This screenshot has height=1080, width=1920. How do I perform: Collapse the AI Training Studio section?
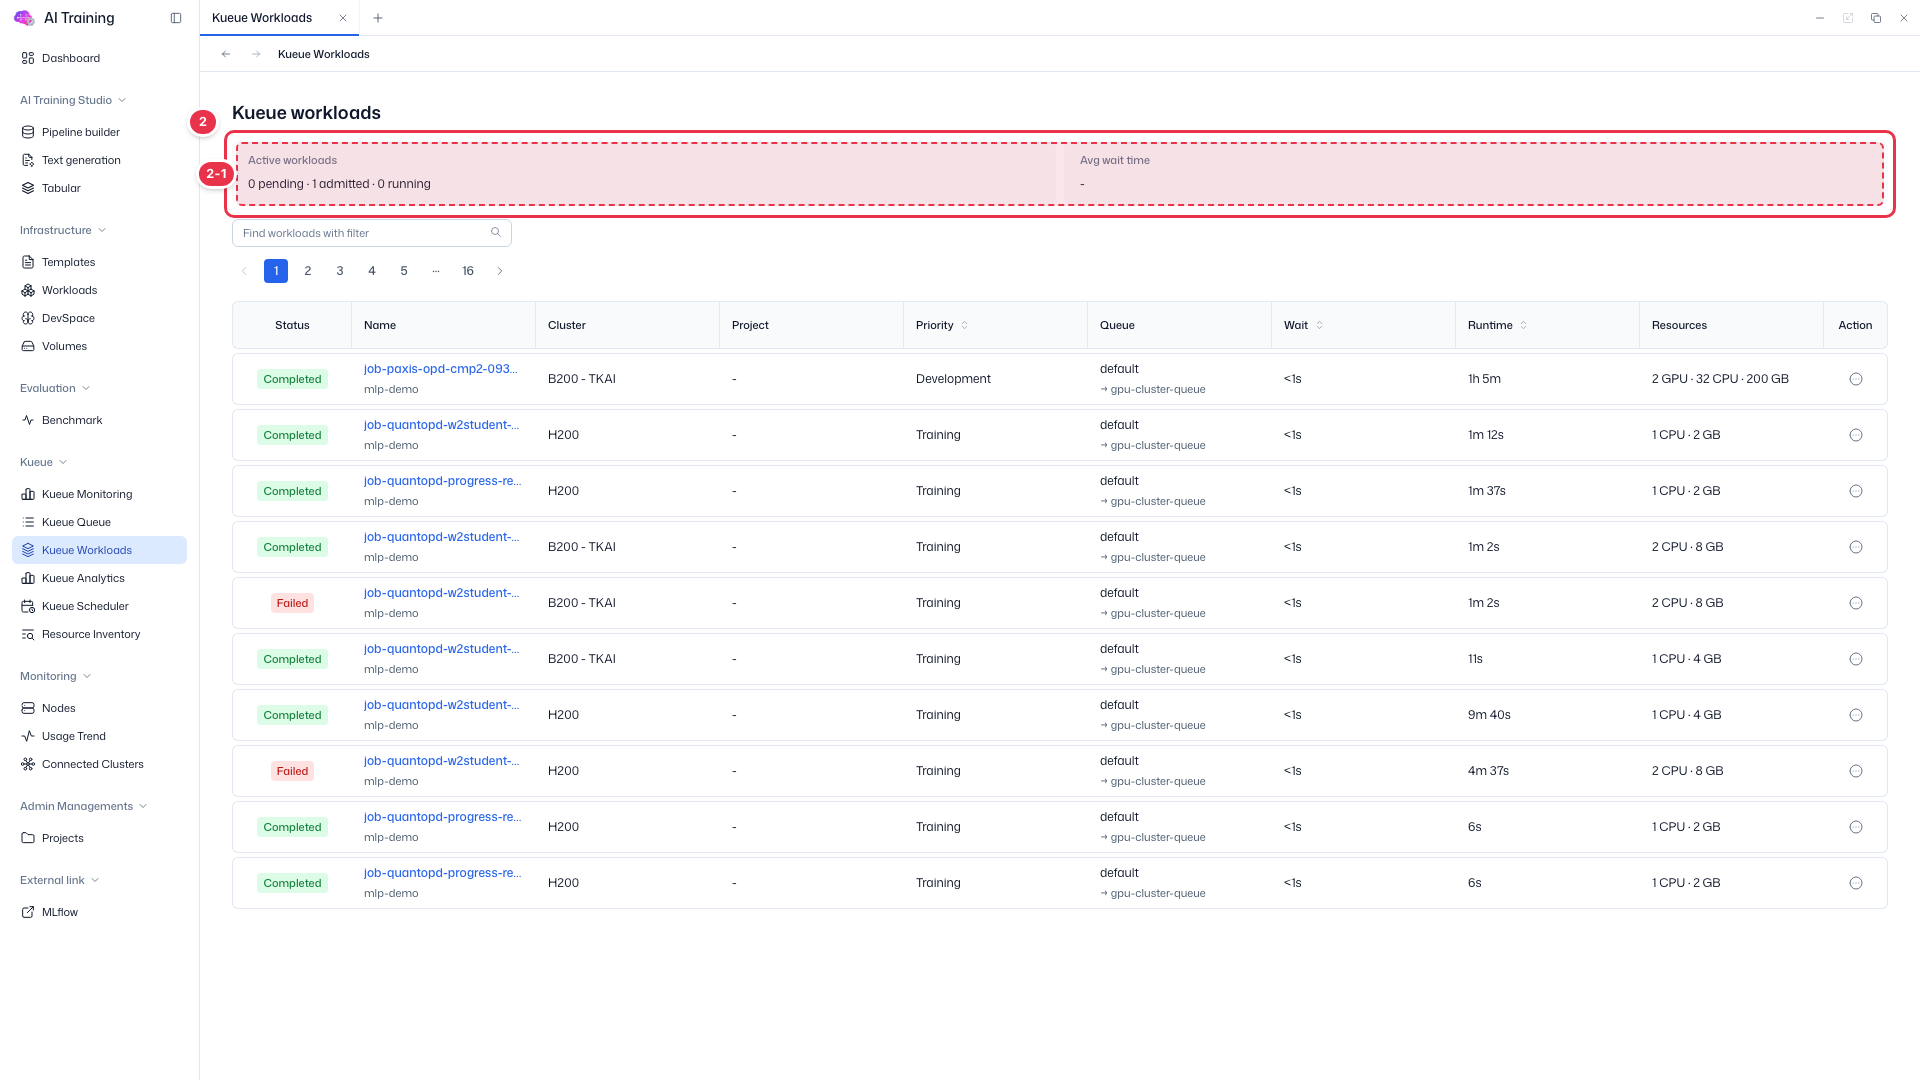pos(73,100)
